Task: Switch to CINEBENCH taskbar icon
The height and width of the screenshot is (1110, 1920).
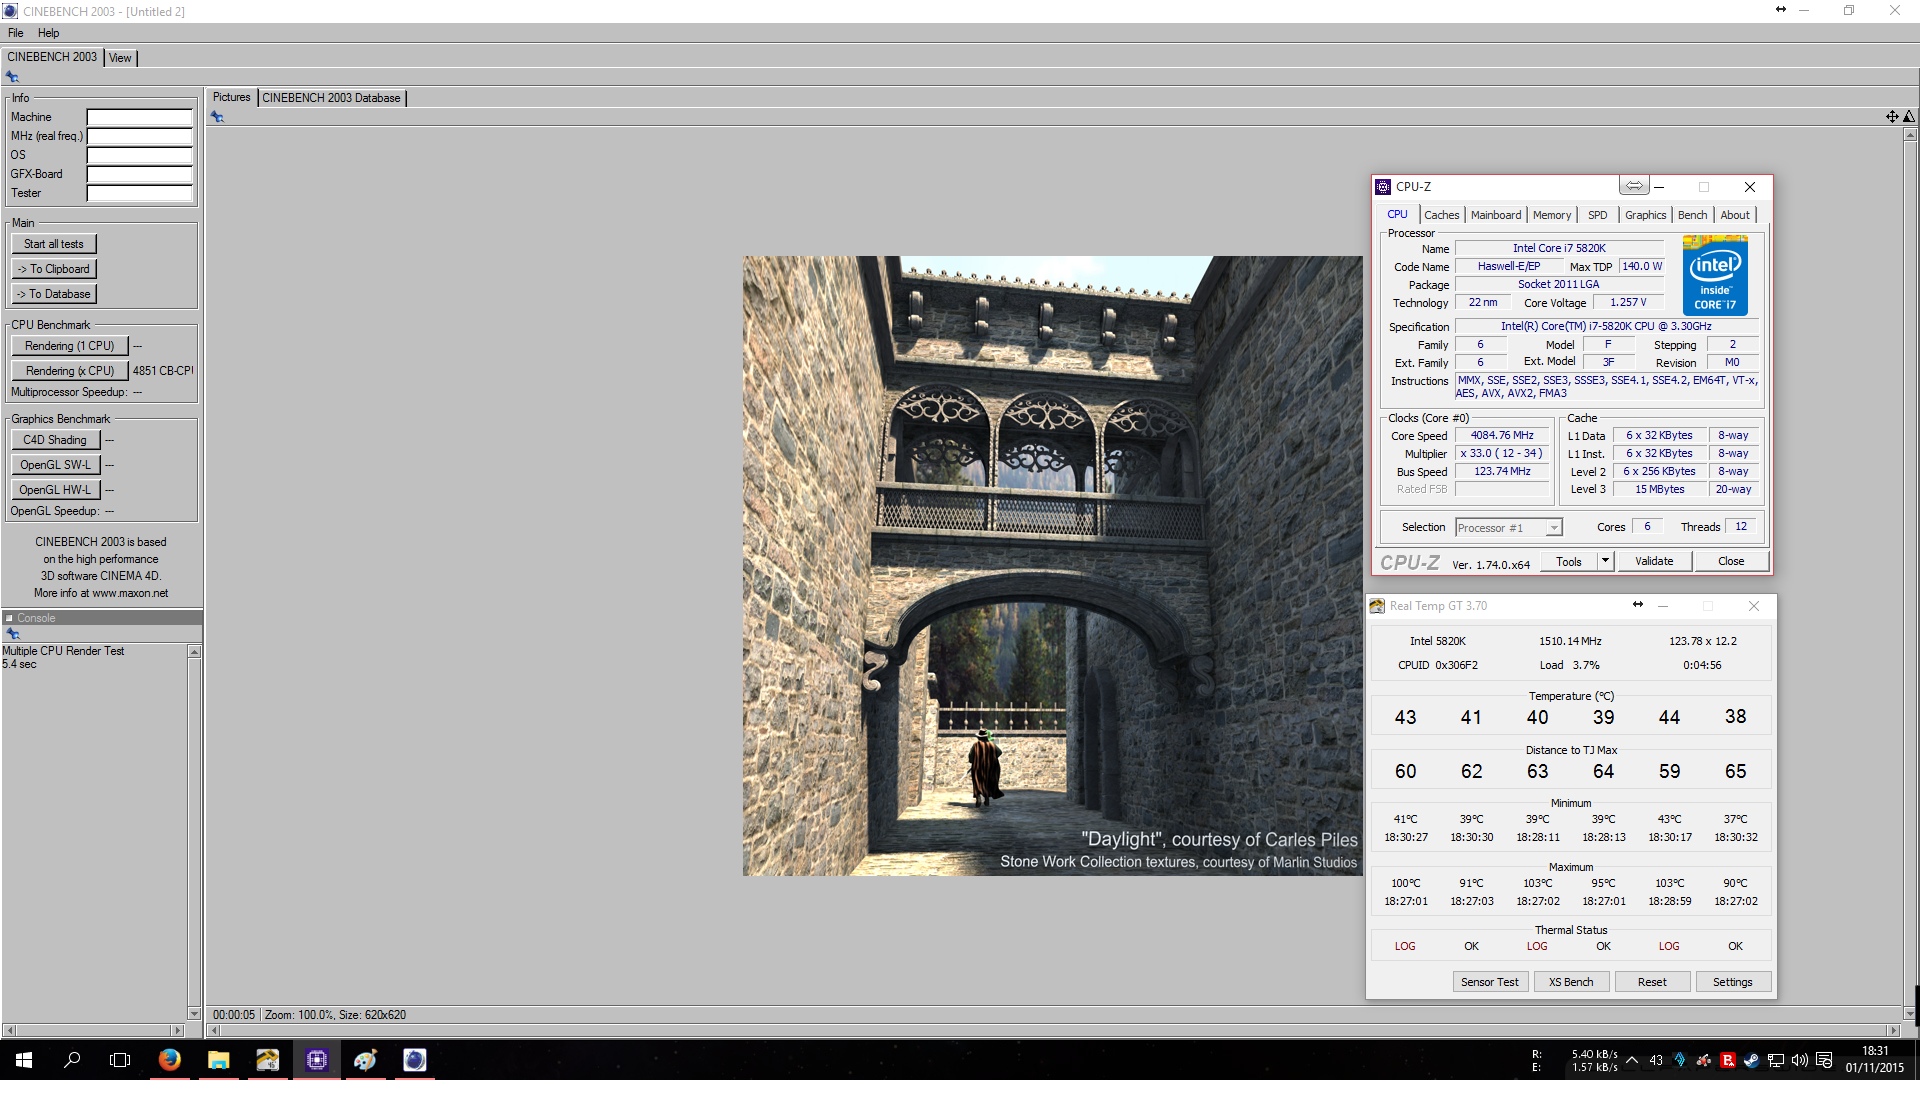Action: 415,1060
